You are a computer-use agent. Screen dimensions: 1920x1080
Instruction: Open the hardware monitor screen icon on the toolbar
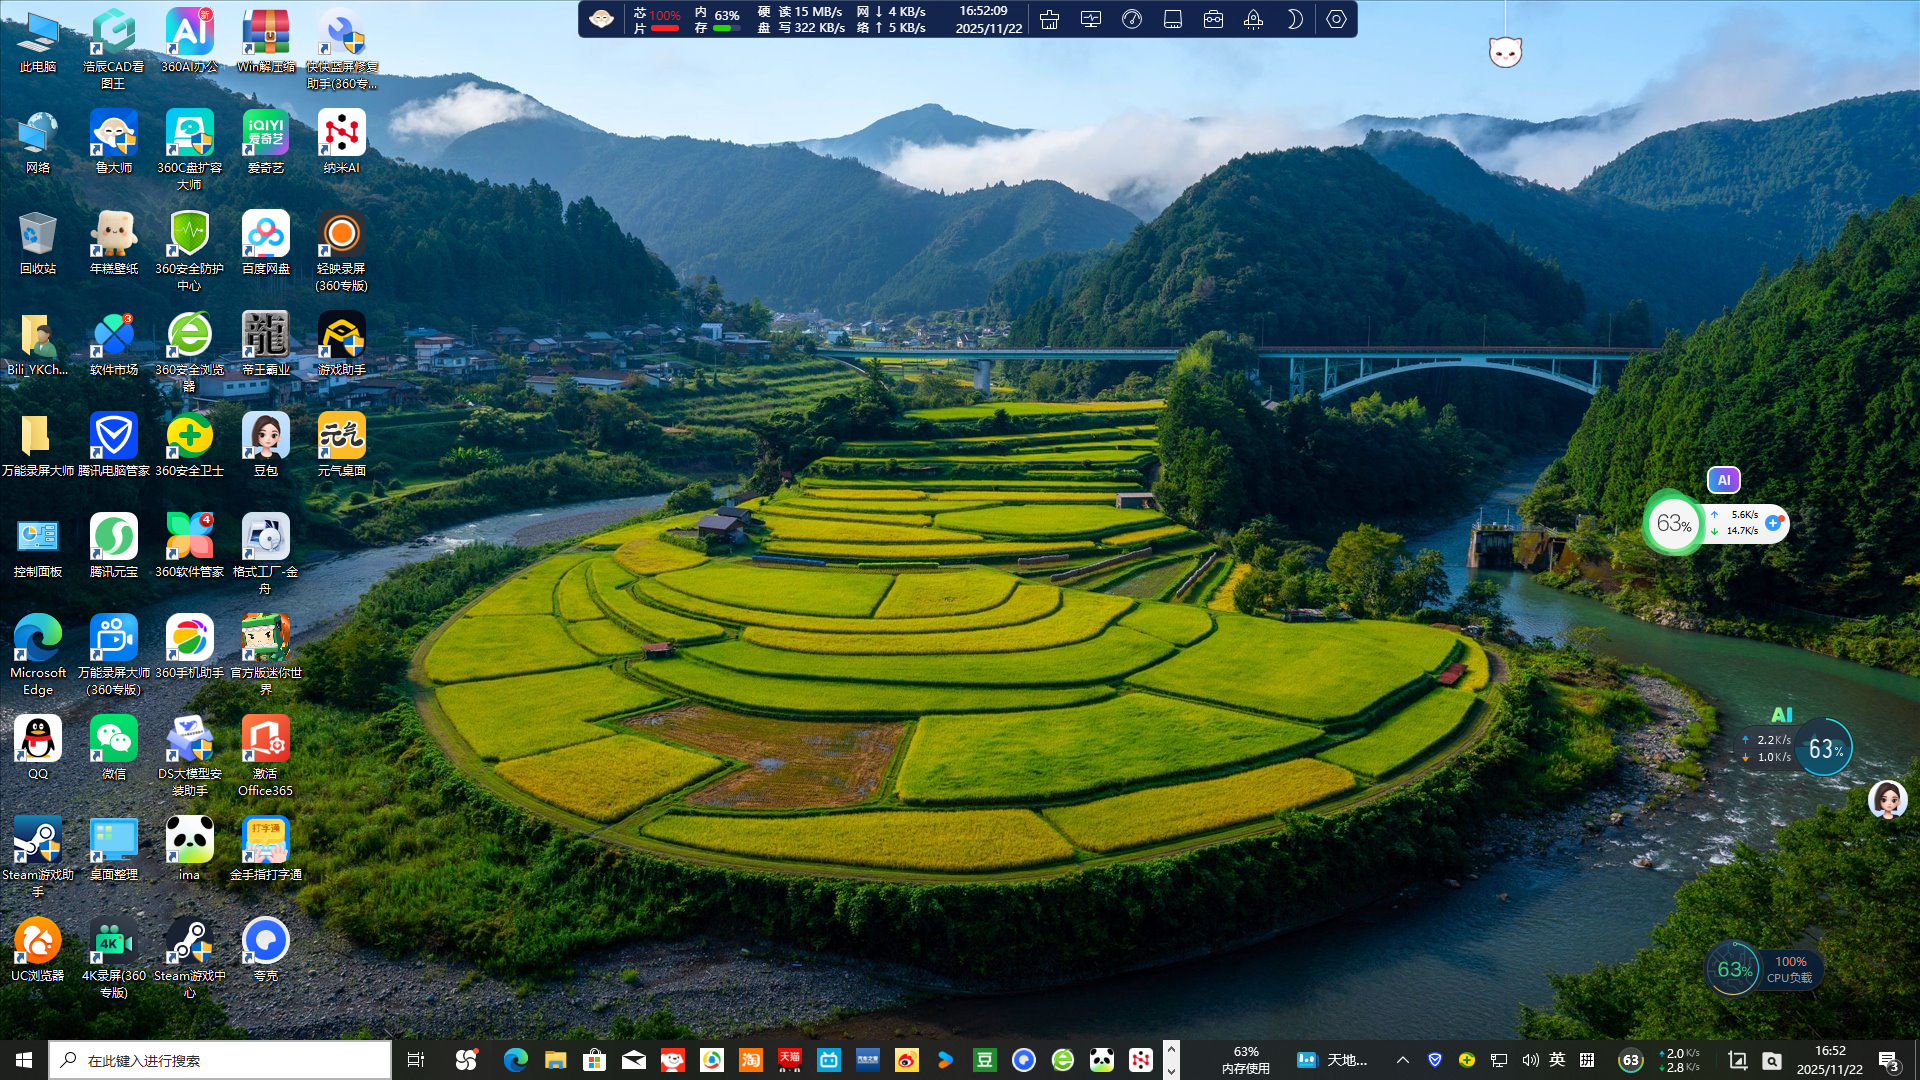click(x=1090, y=19)
